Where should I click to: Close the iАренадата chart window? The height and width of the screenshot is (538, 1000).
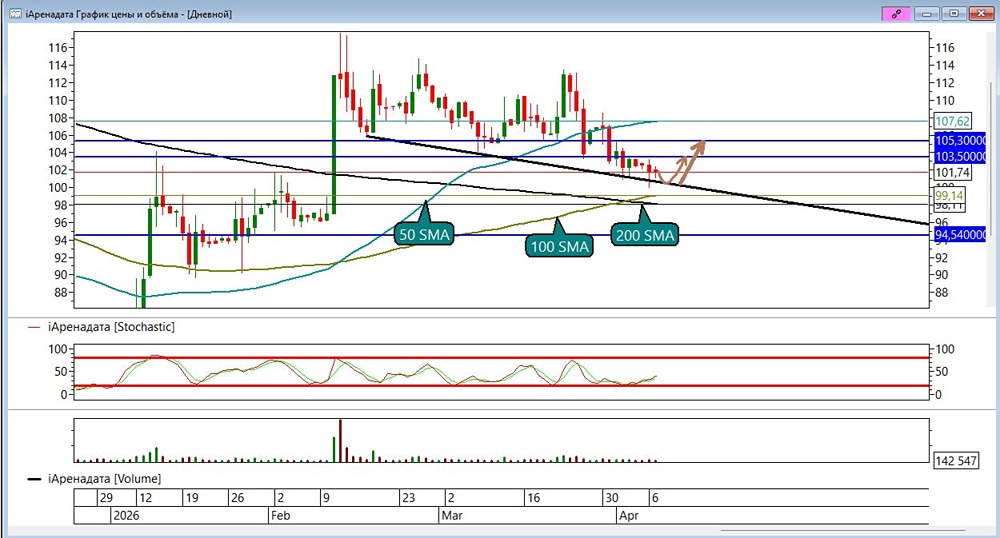point(982,13)
